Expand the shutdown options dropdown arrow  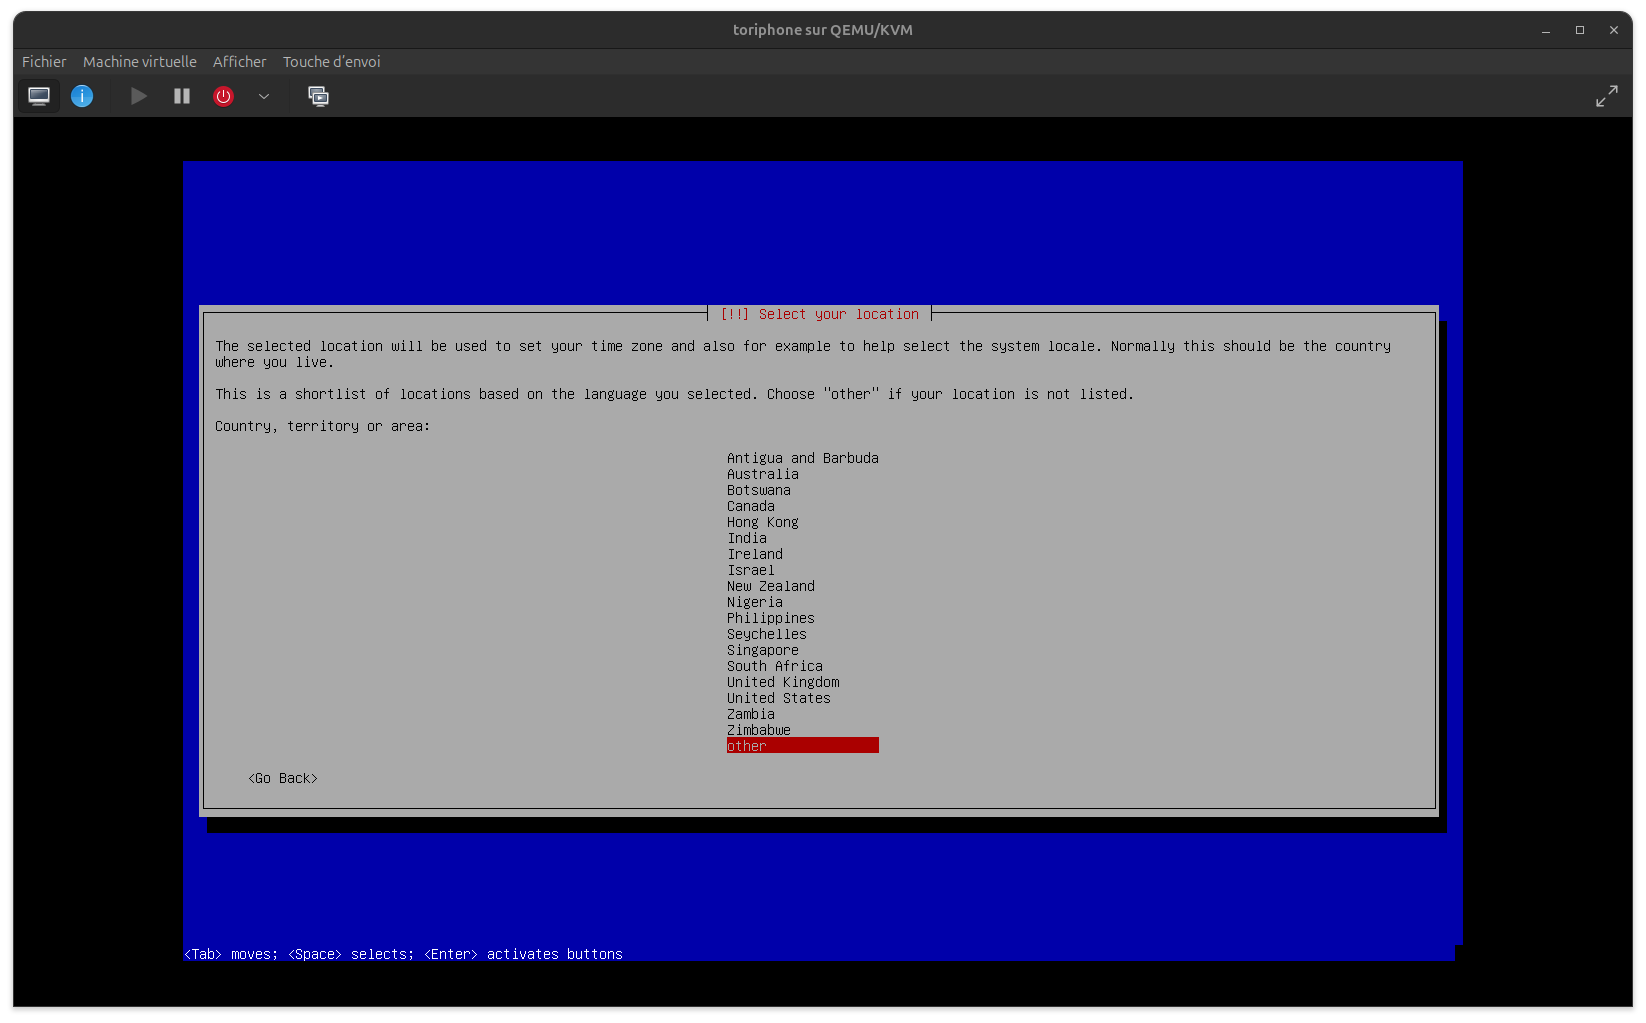pyautogui.click(x=264, y=96)
